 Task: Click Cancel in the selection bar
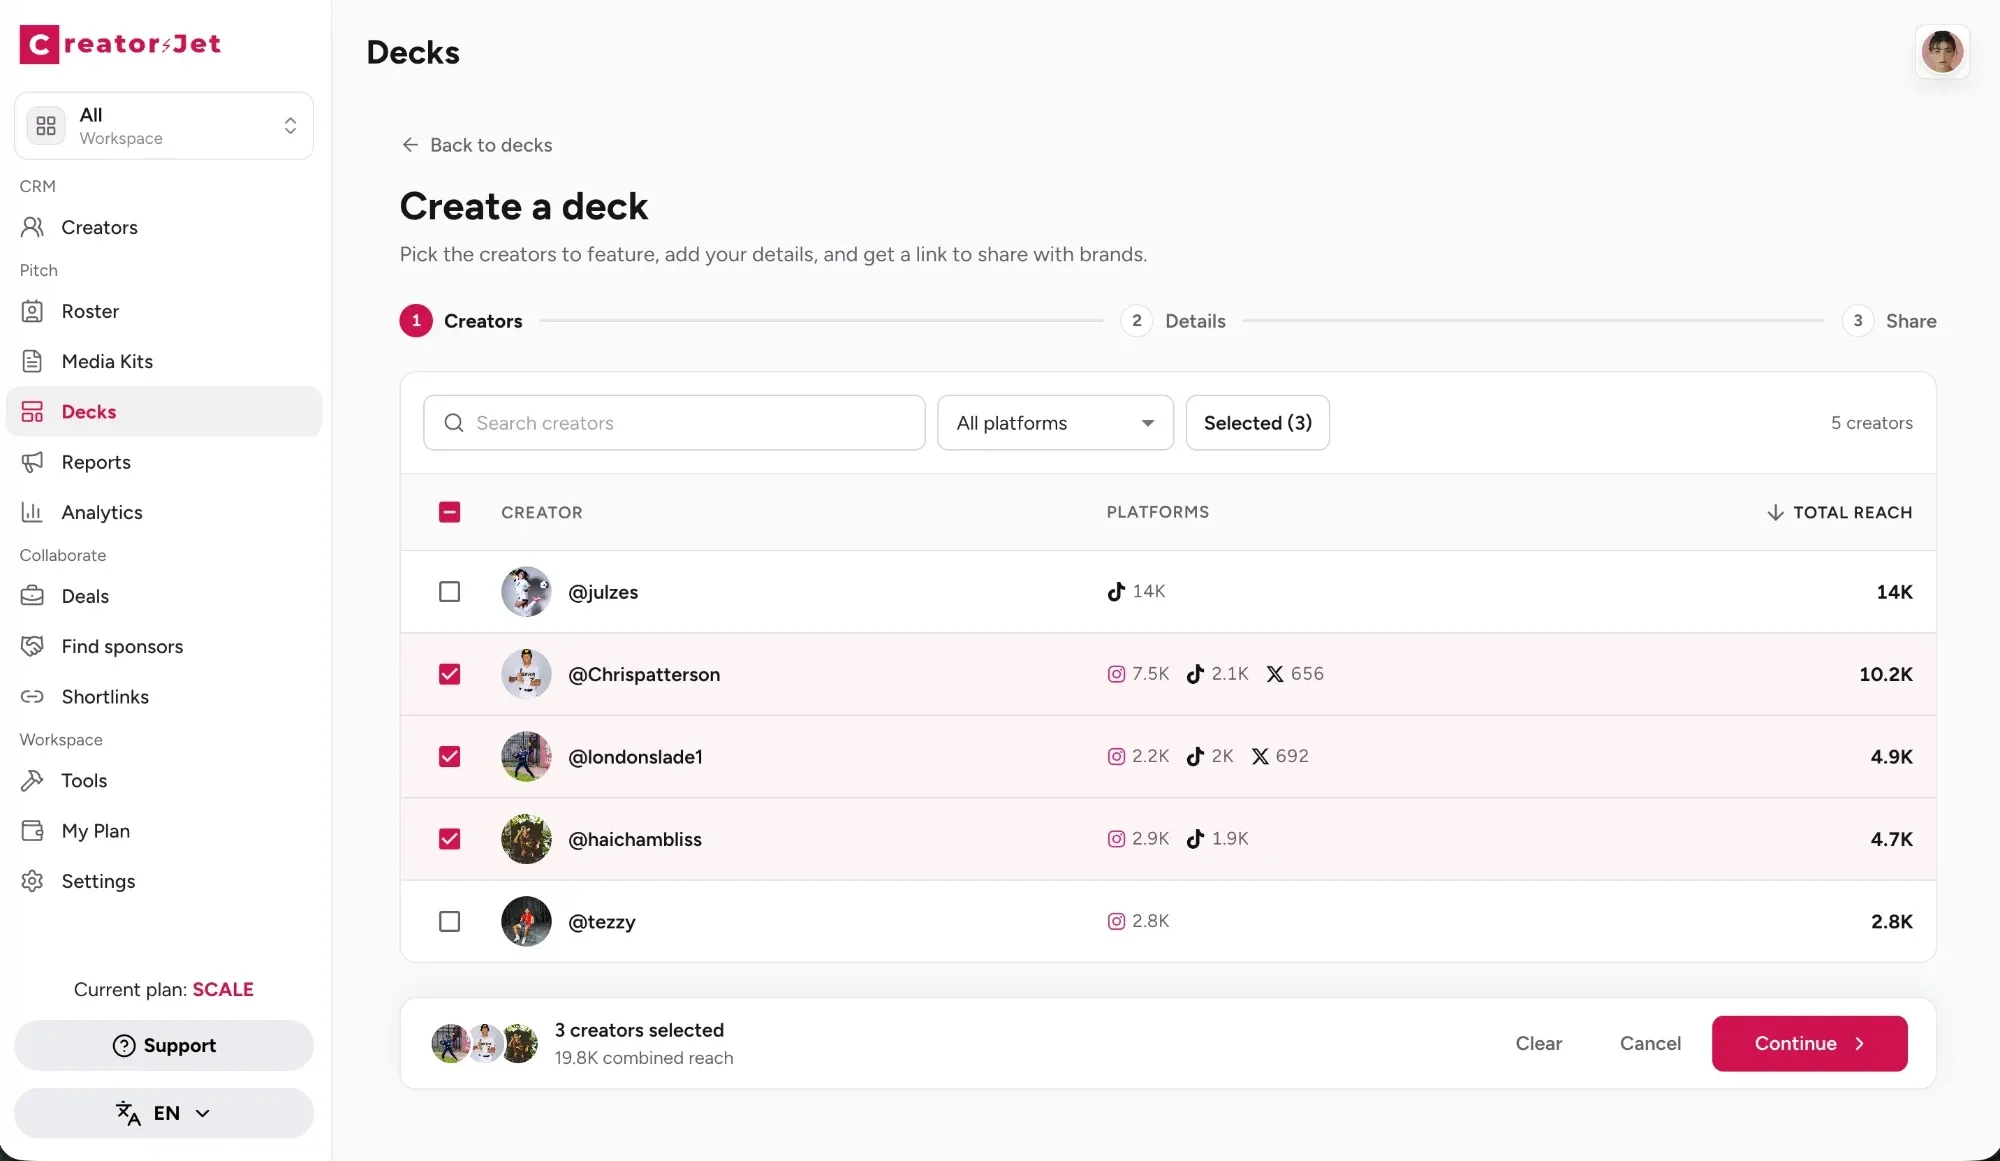tap(1650, 1044)
